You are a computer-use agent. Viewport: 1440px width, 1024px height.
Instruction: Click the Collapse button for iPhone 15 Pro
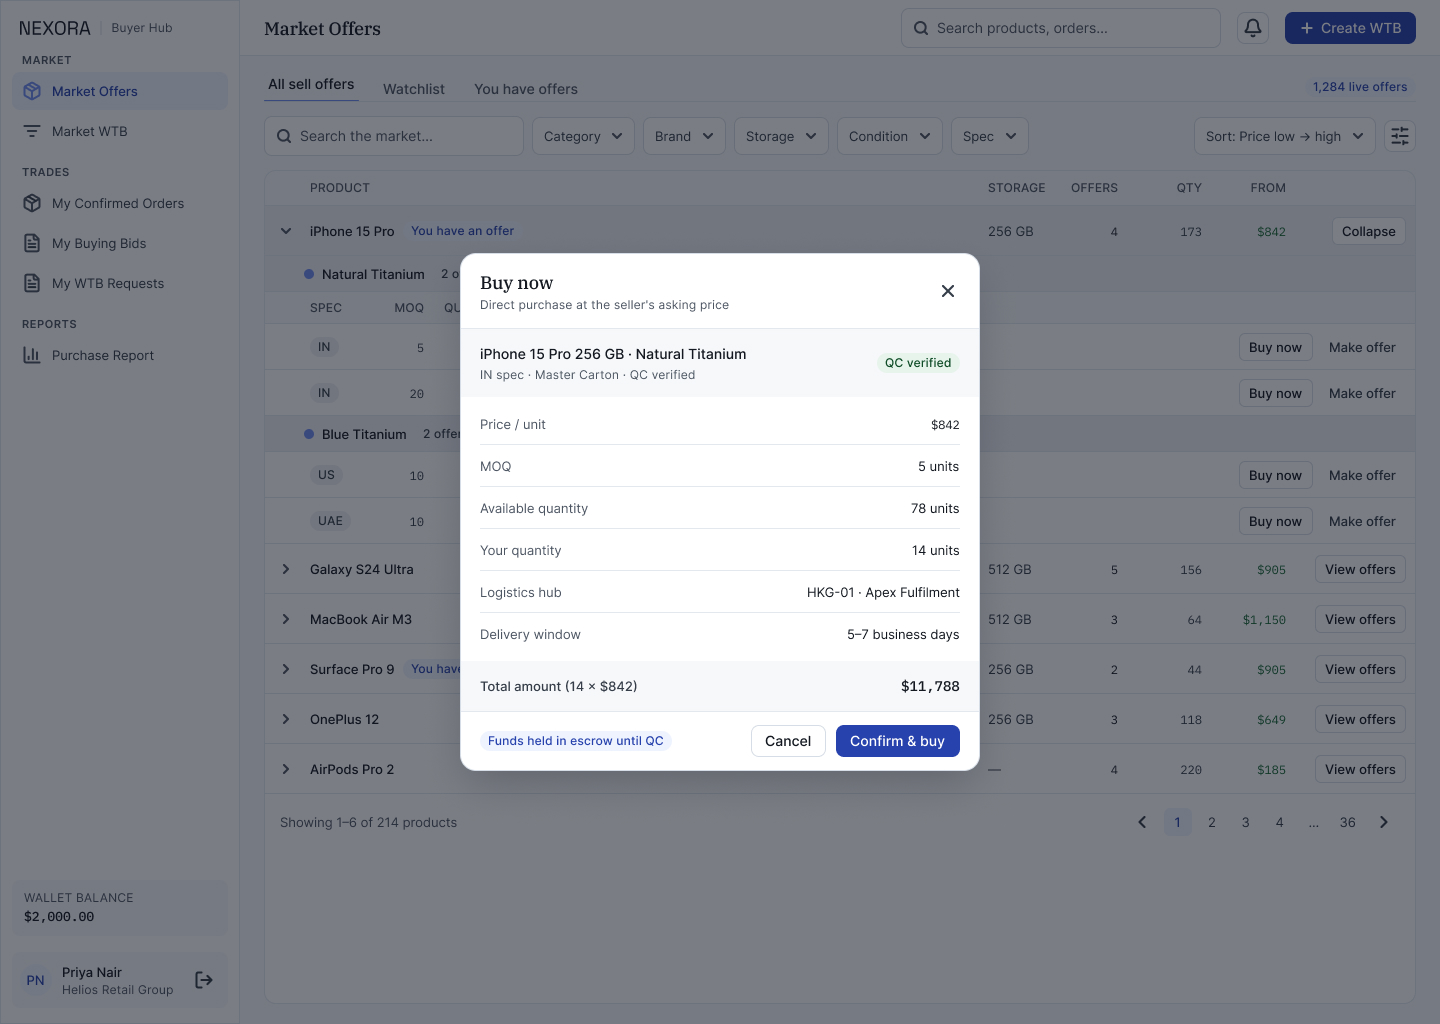[x=1368, y=231]
